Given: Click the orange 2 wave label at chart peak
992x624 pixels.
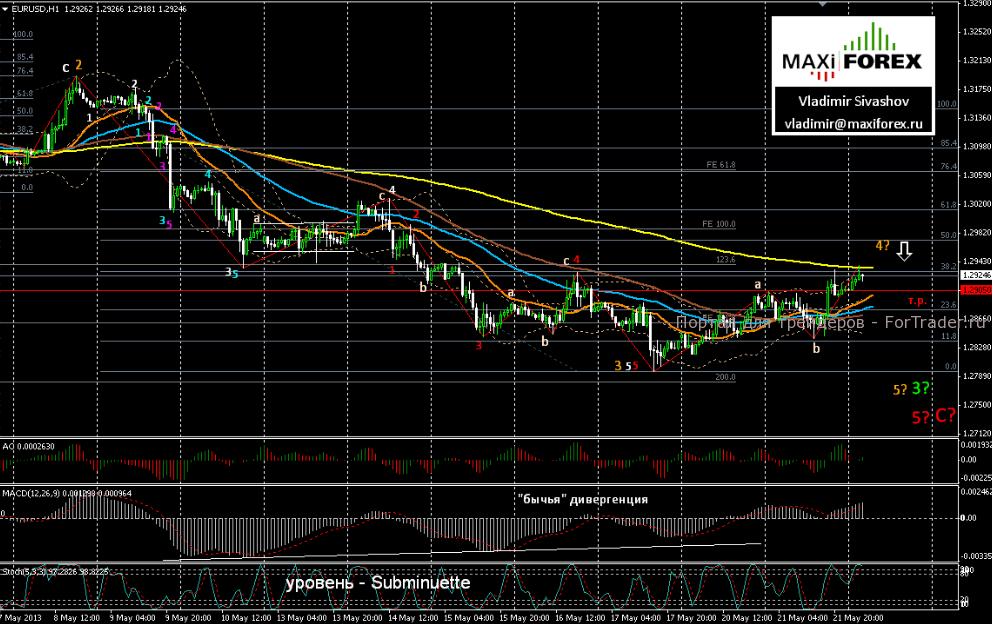Looking at the screenshot, I should (x=78, y=65).
